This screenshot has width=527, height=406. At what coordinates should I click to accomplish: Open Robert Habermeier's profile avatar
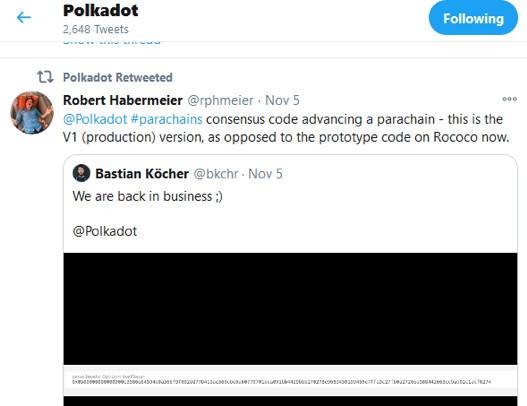tap(32, 113)
